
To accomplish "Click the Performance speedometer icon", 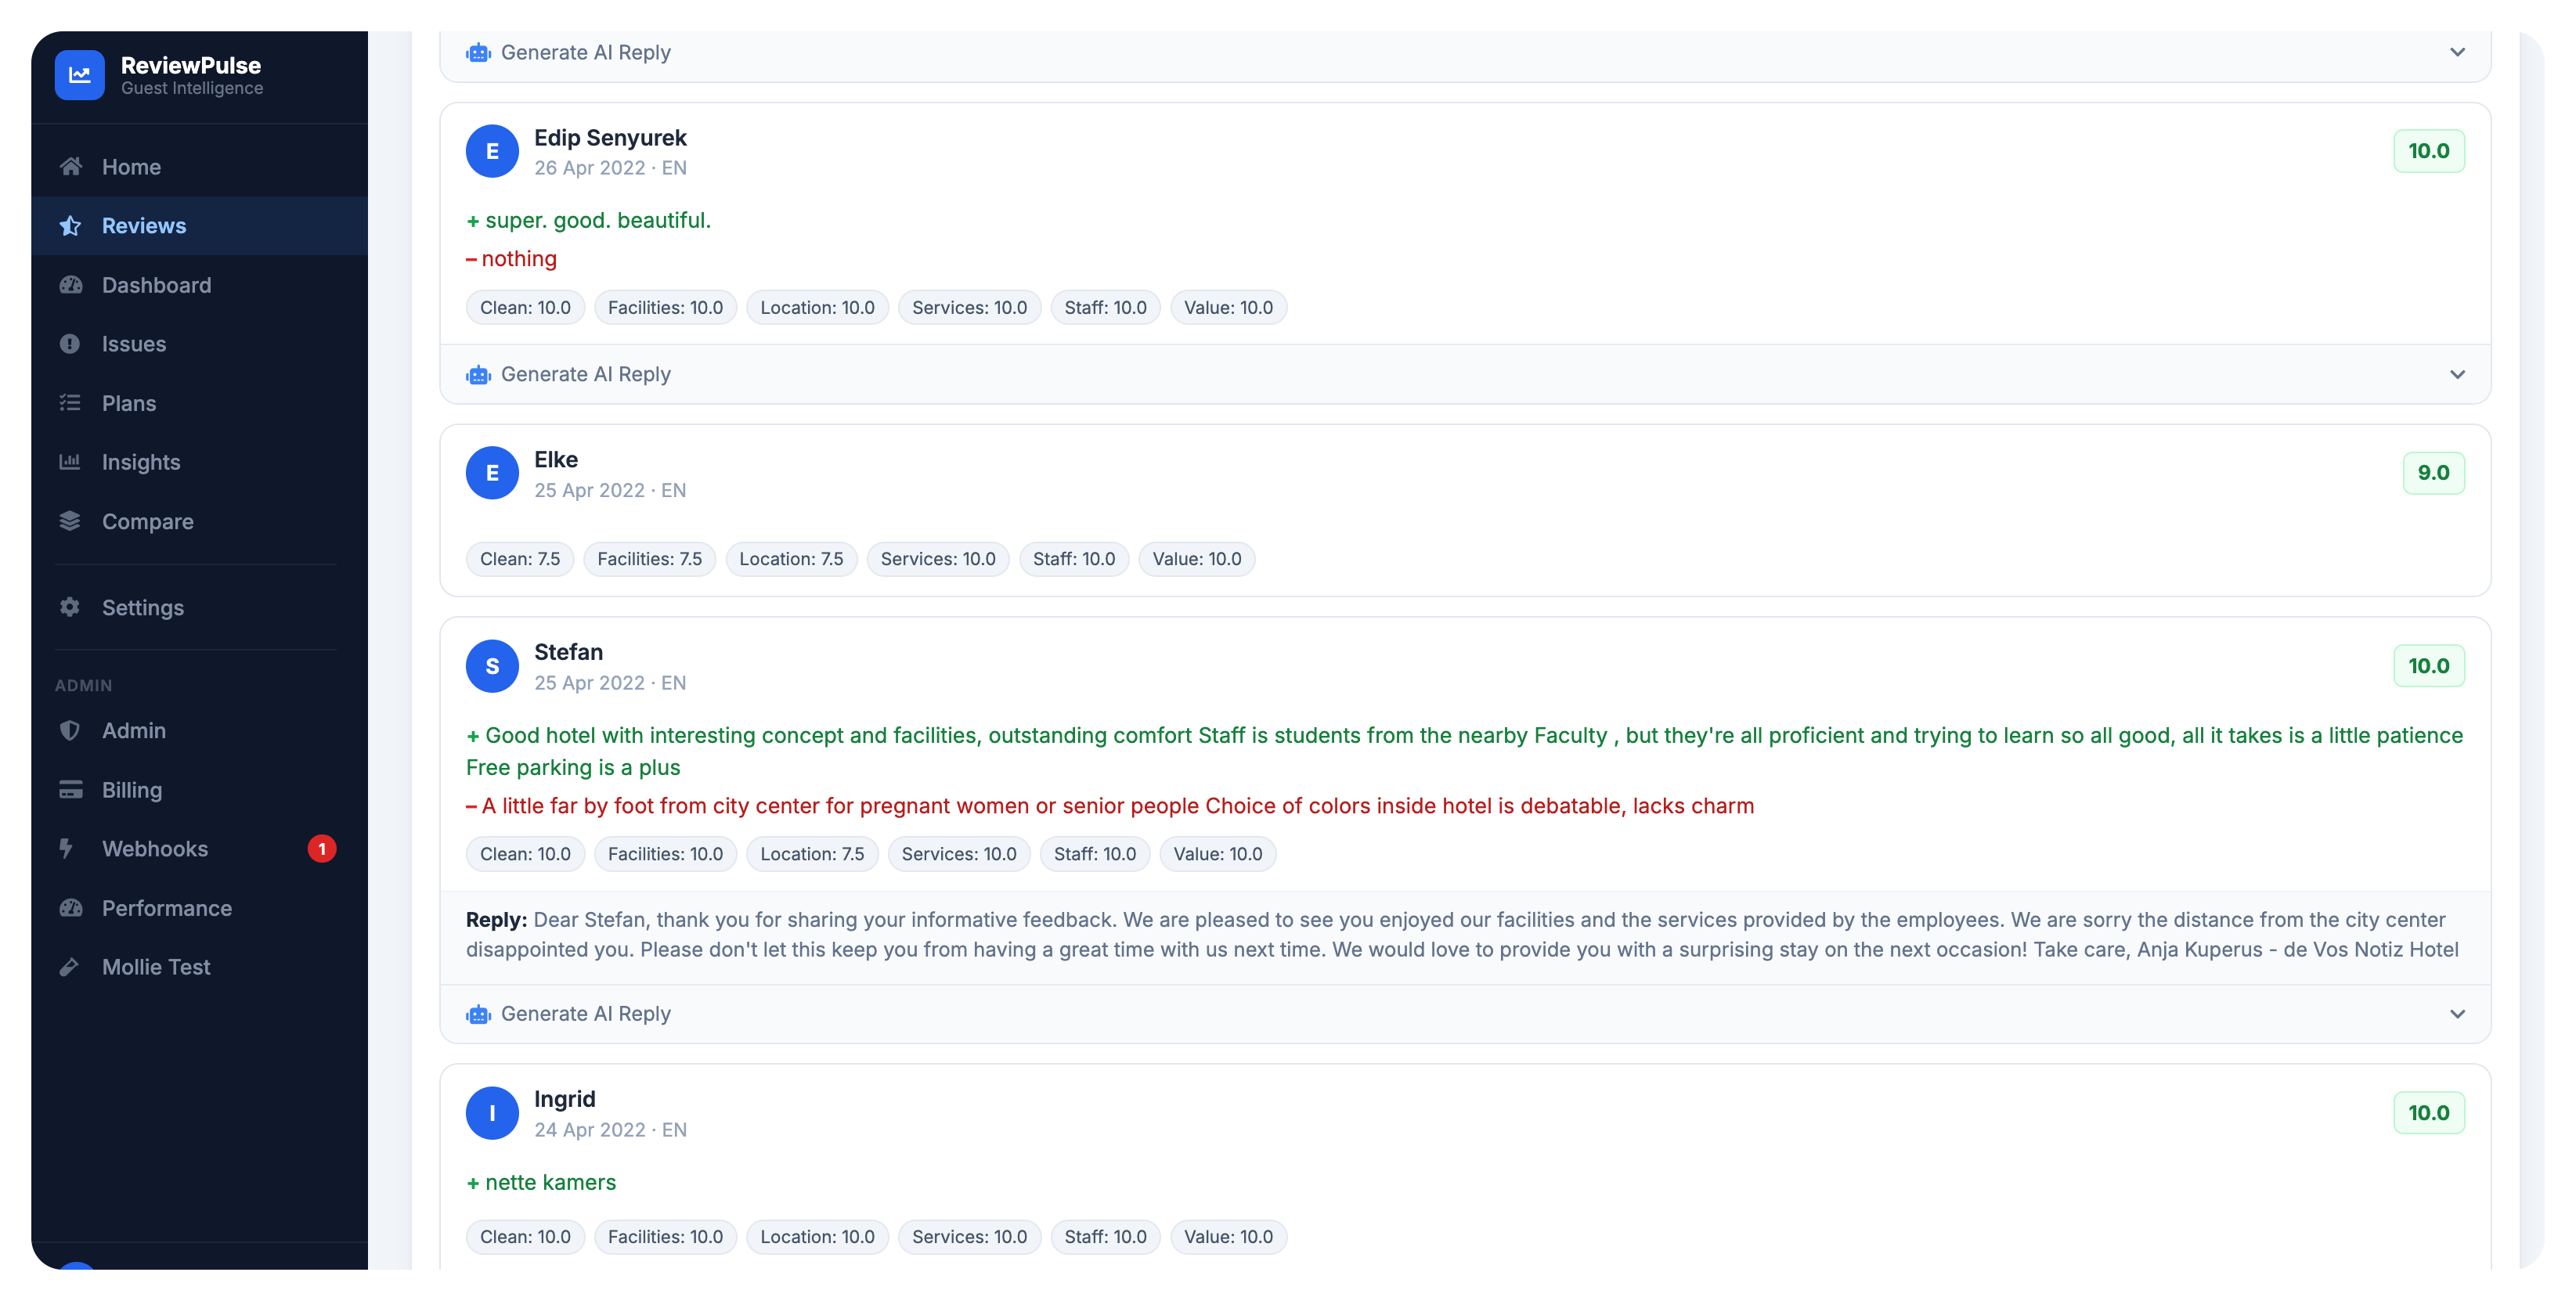I will pyautogui.click(x=70, y=907).
